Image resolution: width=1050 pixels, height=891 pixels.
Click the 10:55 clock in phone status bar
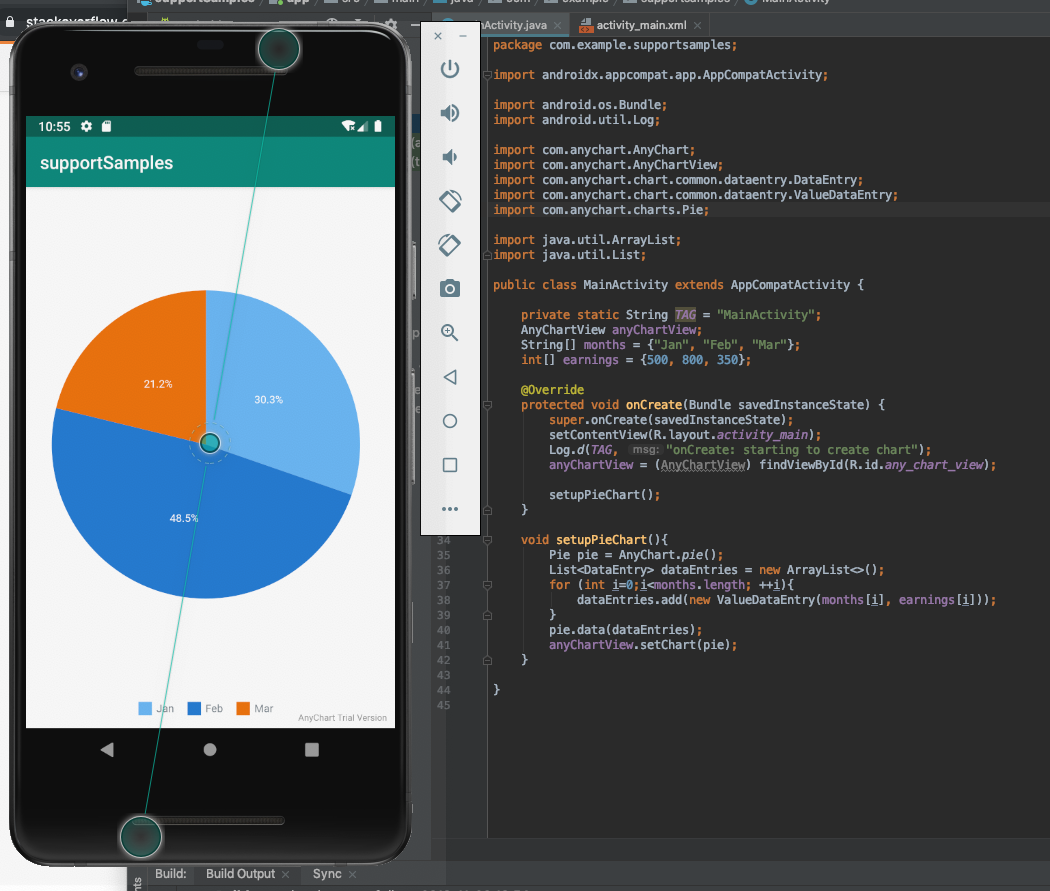54,127
